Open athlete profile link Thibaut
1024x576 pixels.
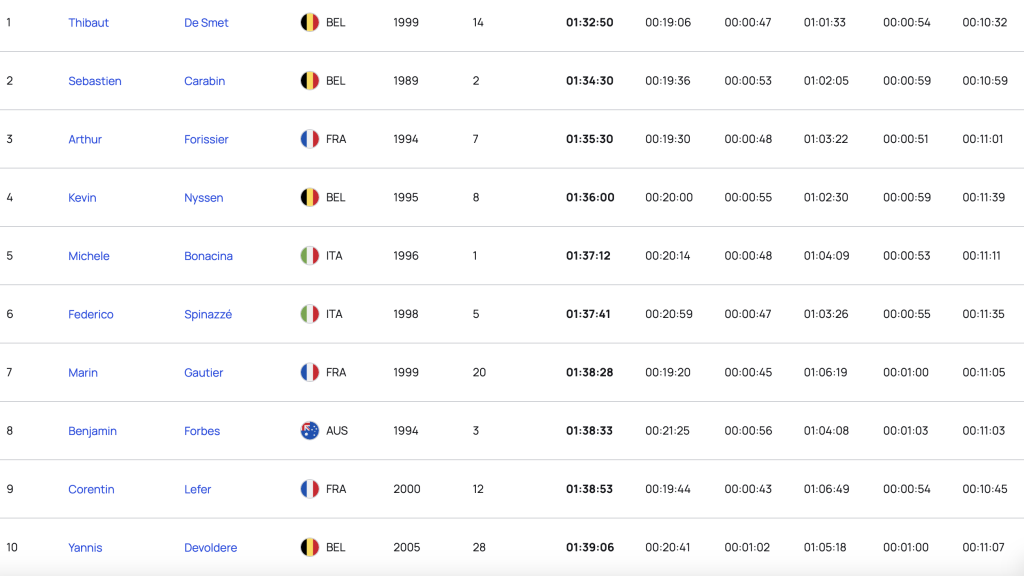(88, 22)
